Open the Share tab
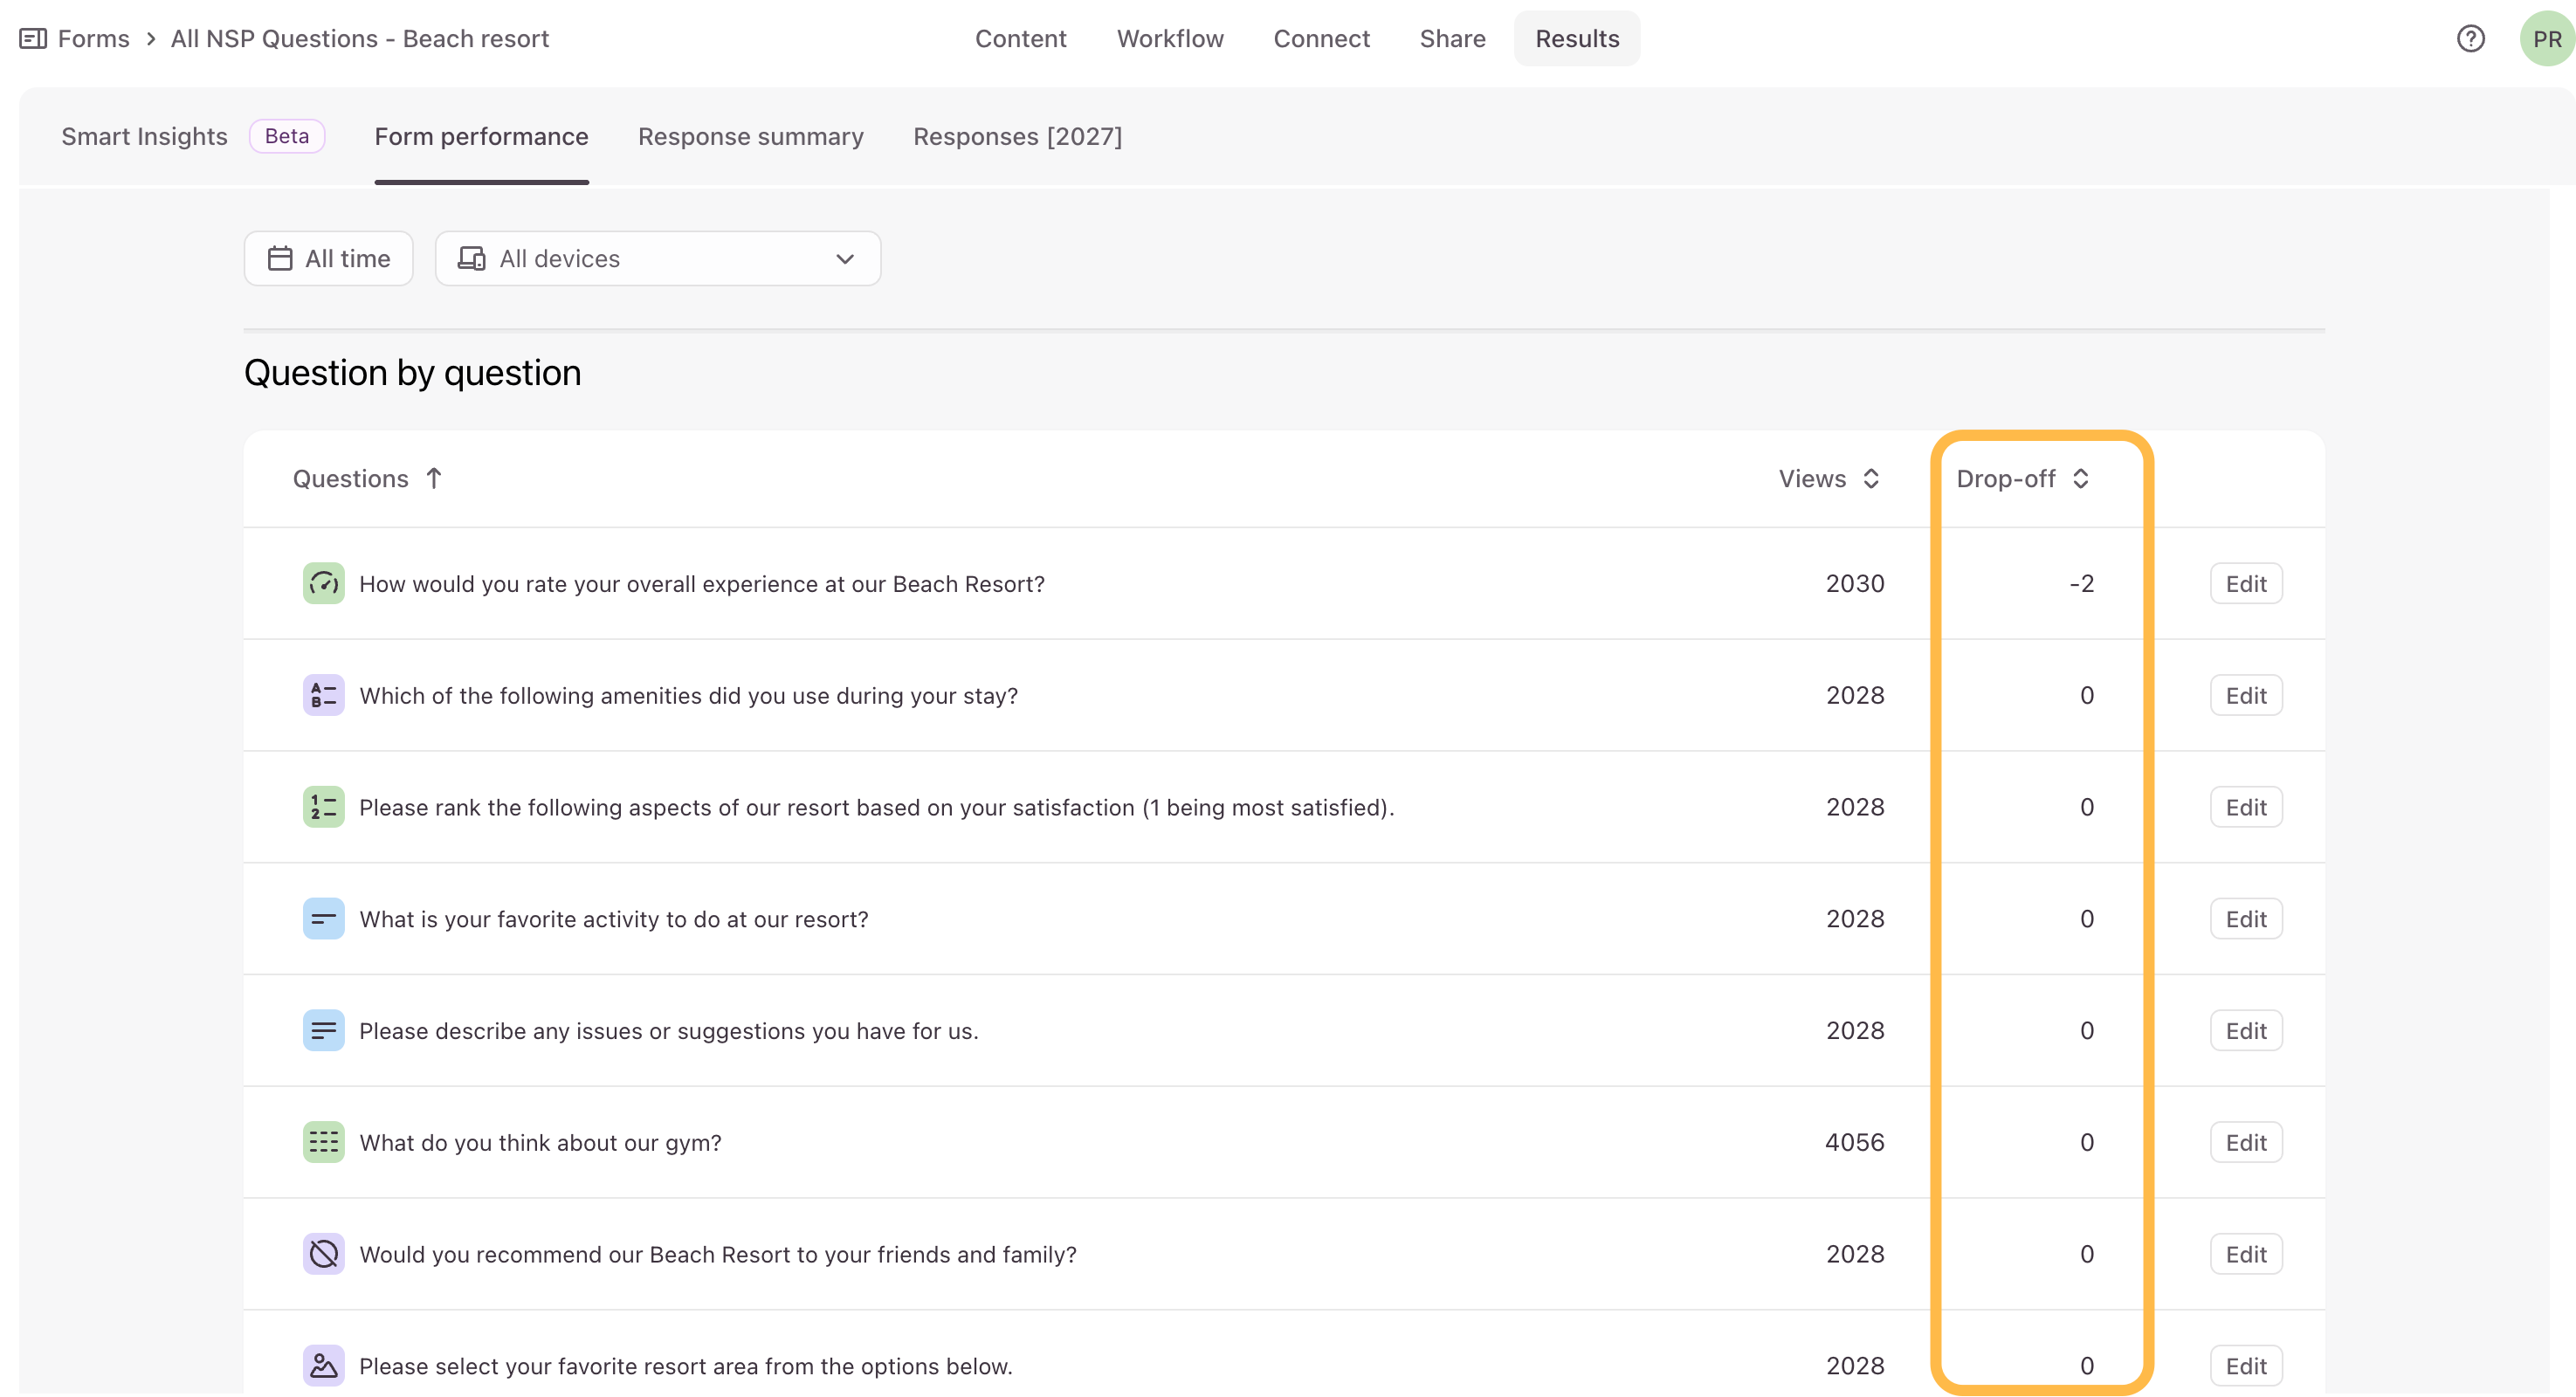Screen dimensions: 2576x1397 tap(1452, 39)
